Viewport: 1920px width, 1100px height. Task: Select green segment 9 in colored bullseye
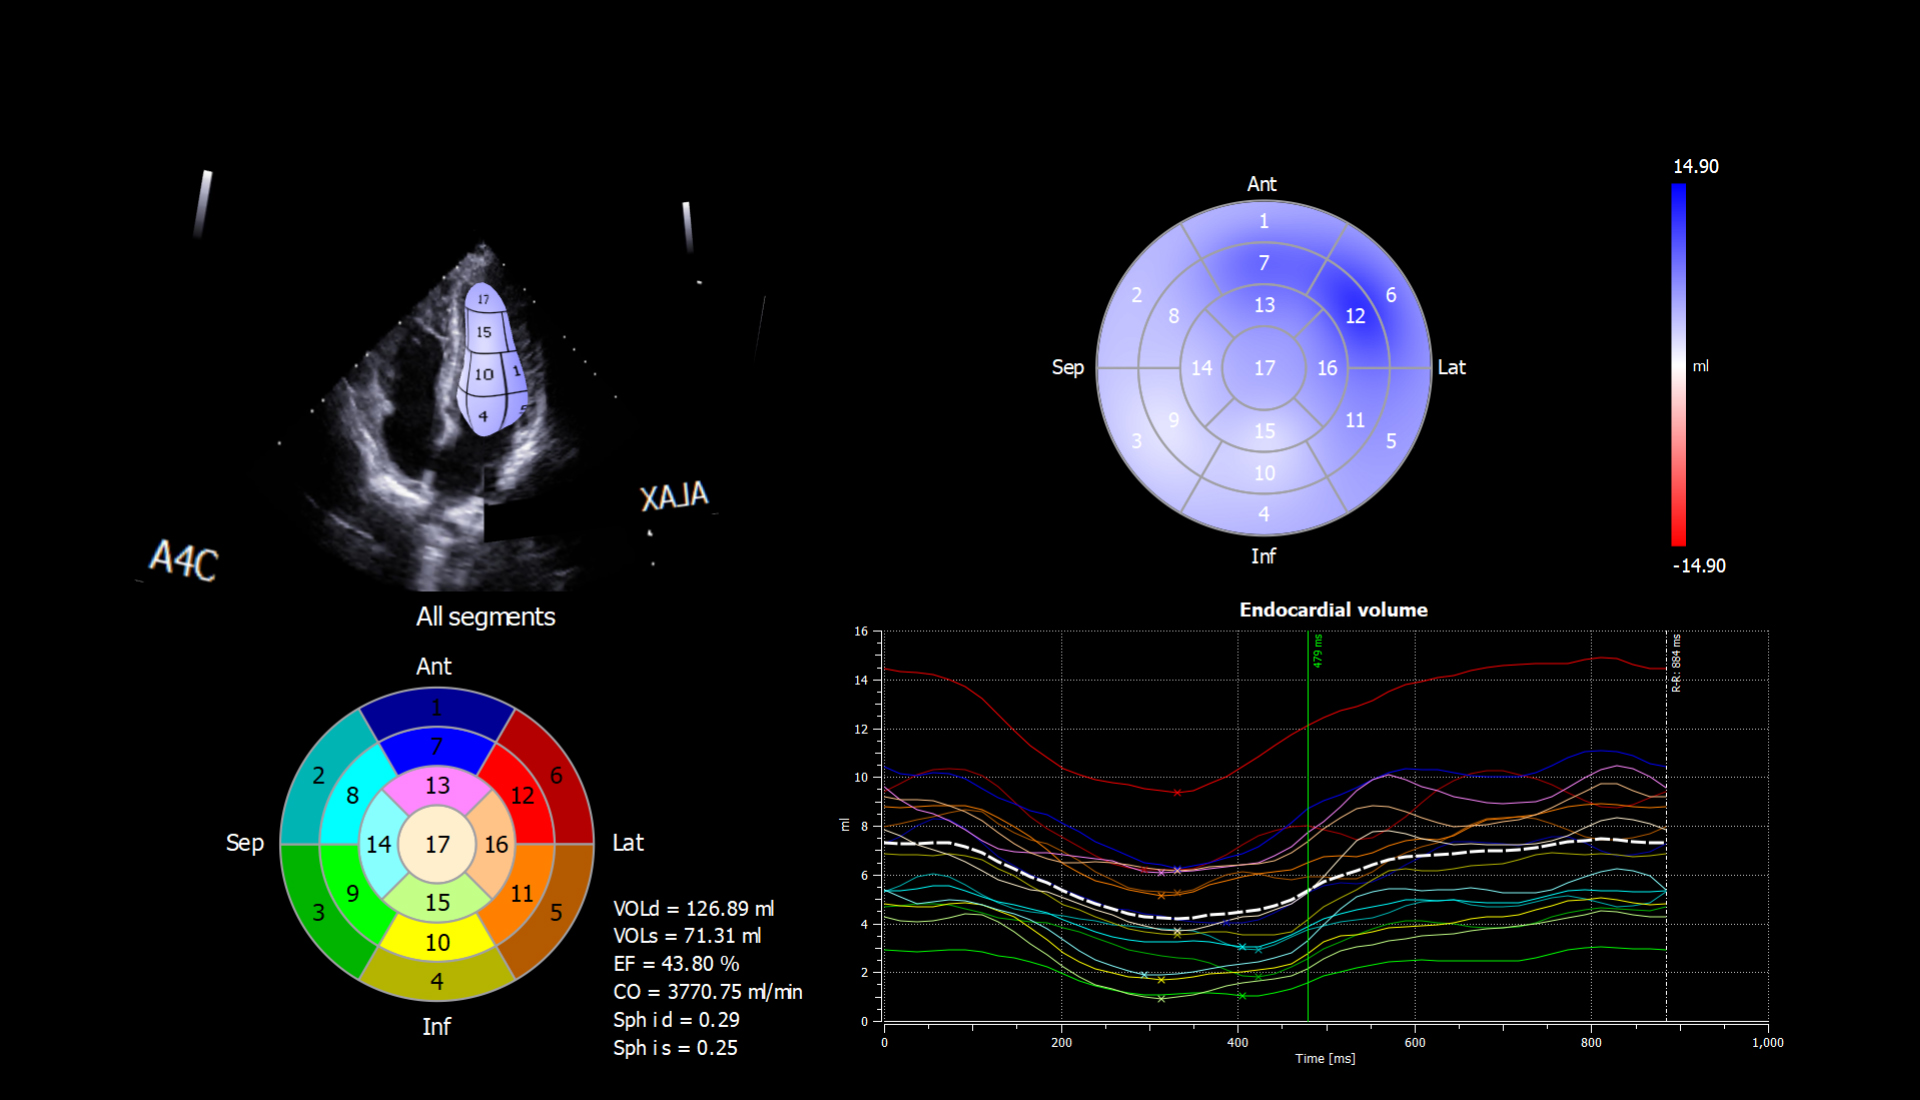pos(352,893)
